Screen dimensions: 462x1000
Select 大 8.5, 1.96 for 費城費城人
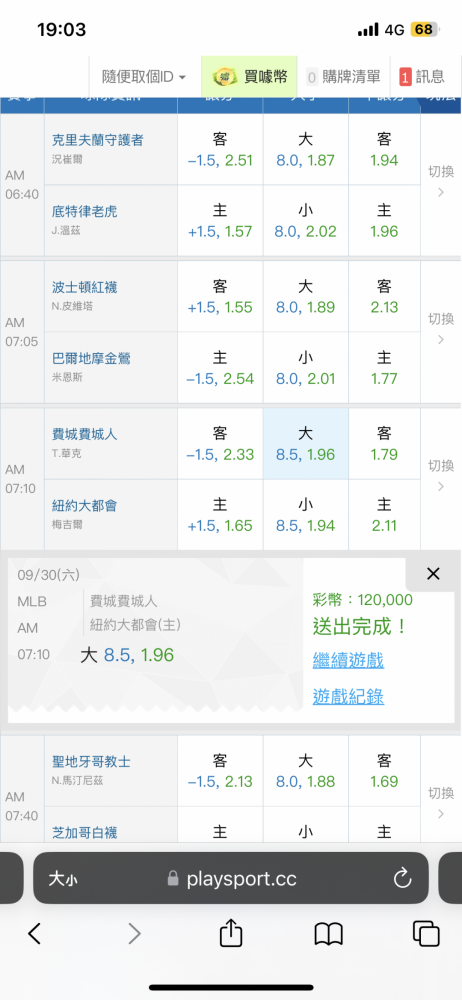pos(306,444)
